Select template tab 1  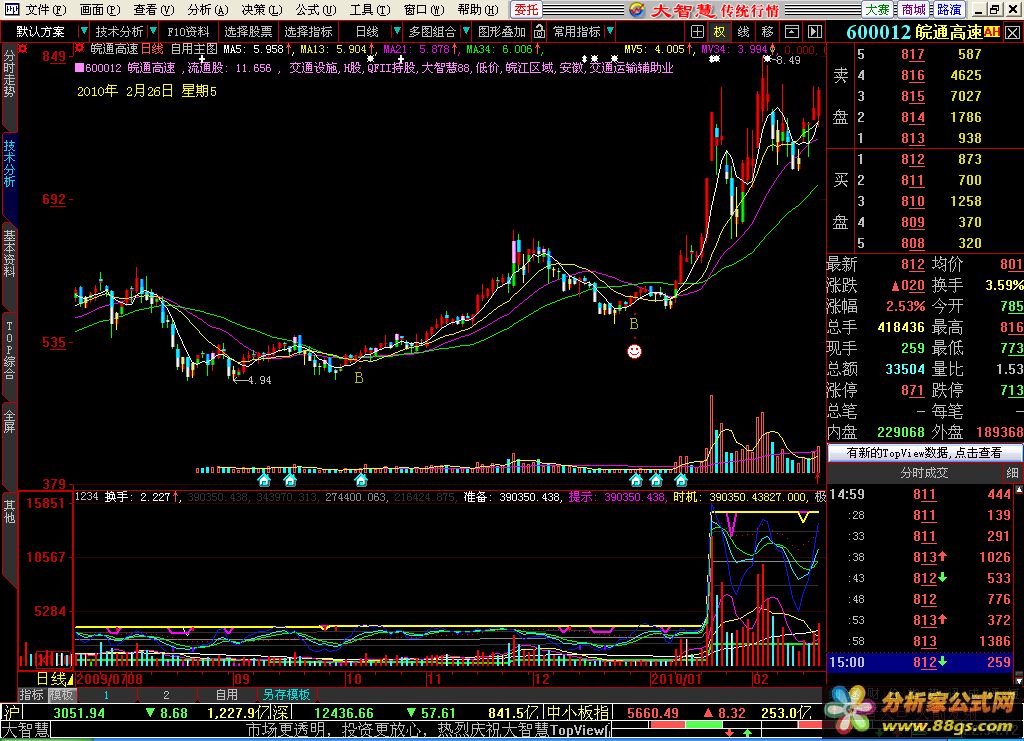pyautogui.click(x=106, y=695)
